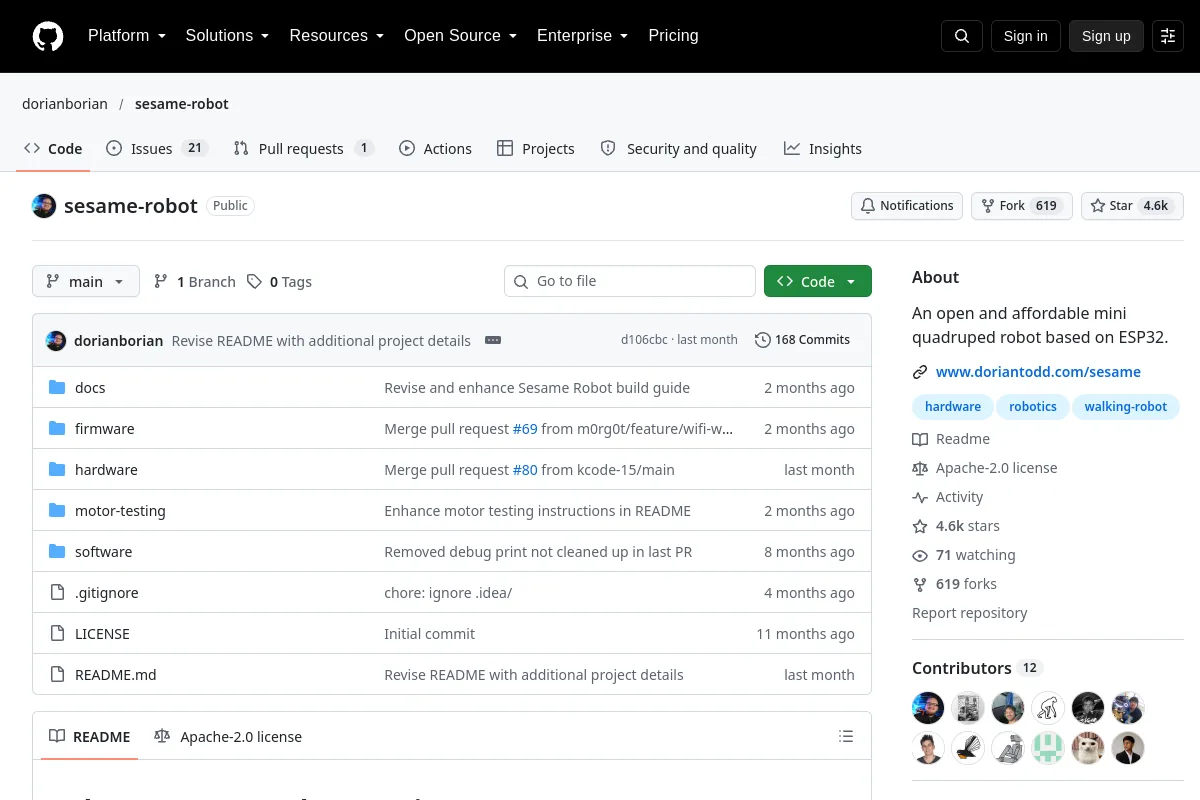Open the Contributors 12 heading link

pyautogui.click(x=977, y=668)
